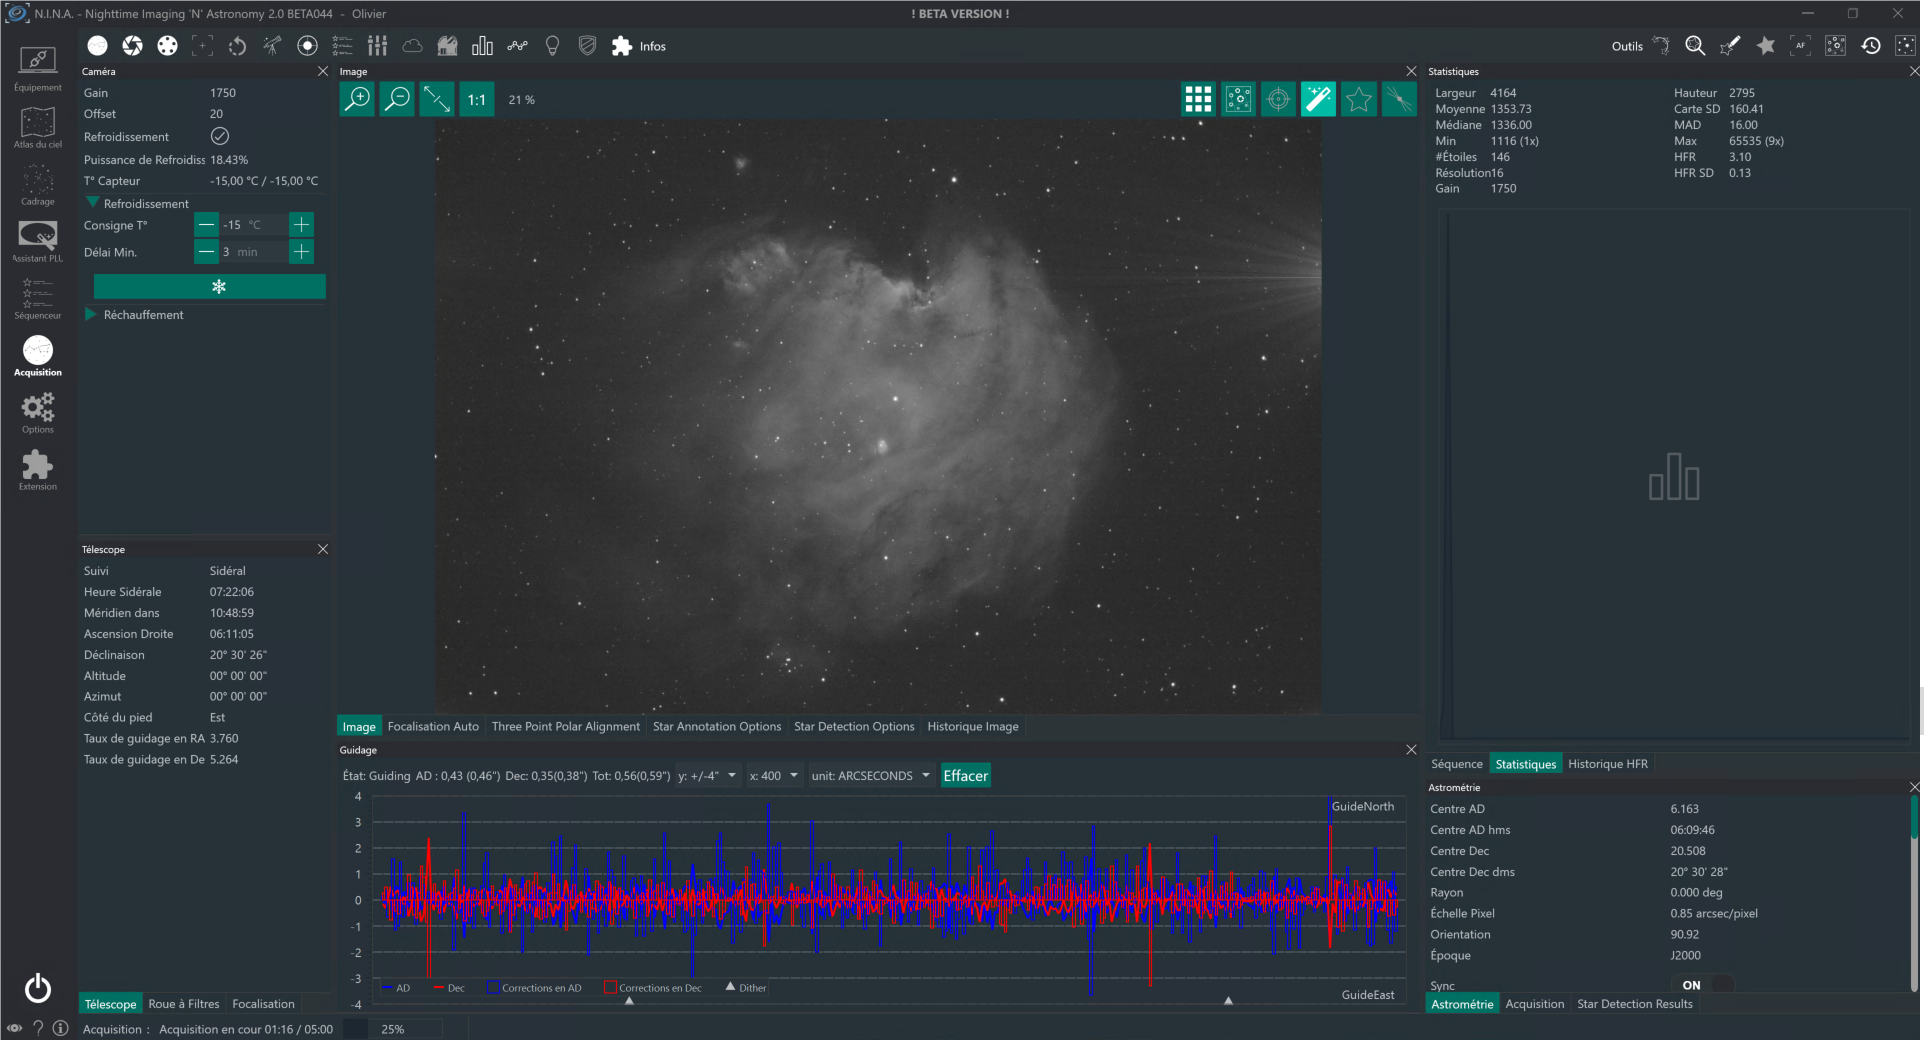This screenshot has height=1040, width=1924.
Task: Toggle crosshair overlay on image
Action: coord(1278,99)
